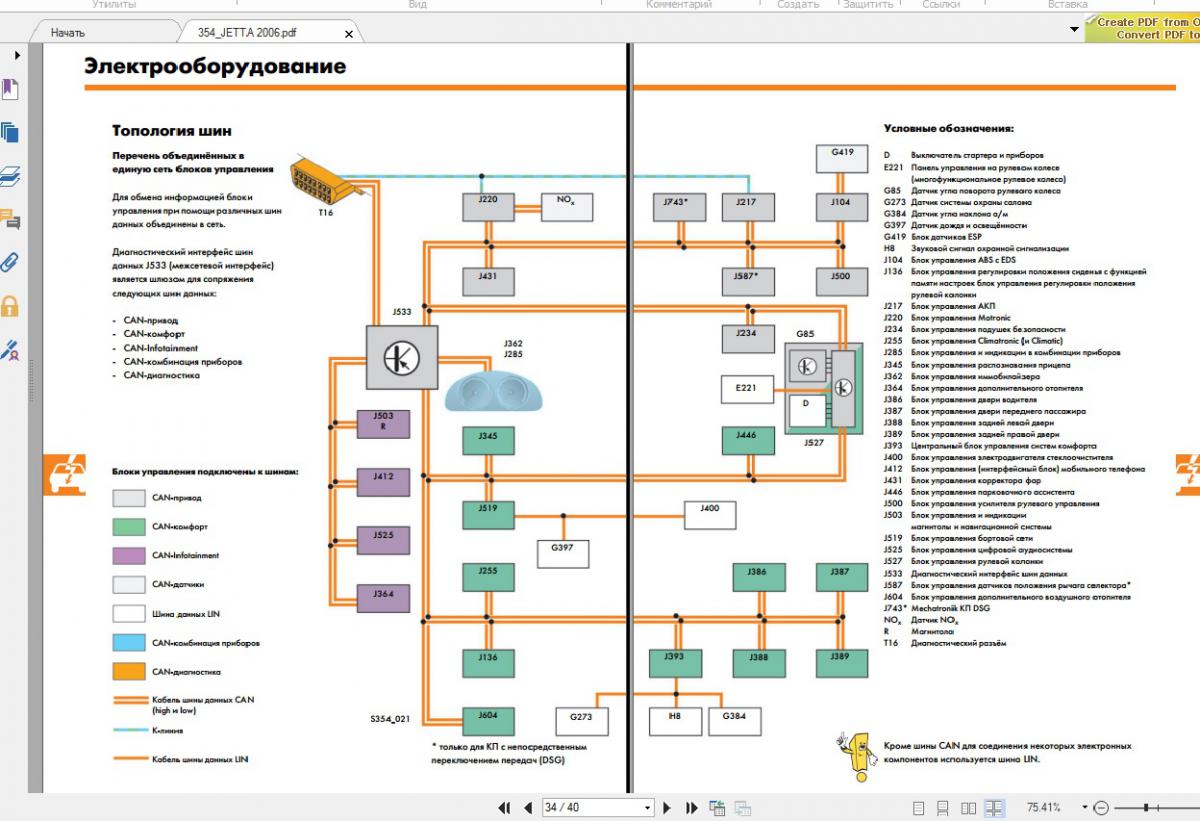Click the E221 block in diagram
This screenshot has width=1200, height=821.
tap(748, 390)
